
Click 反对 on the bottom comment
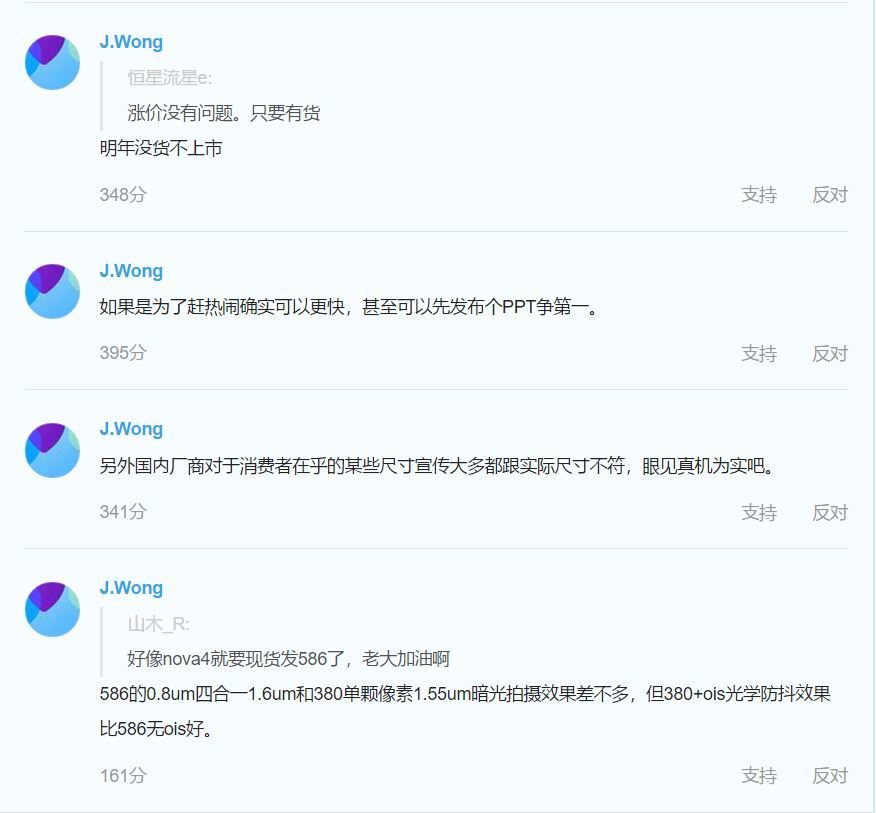coord(831,775)
